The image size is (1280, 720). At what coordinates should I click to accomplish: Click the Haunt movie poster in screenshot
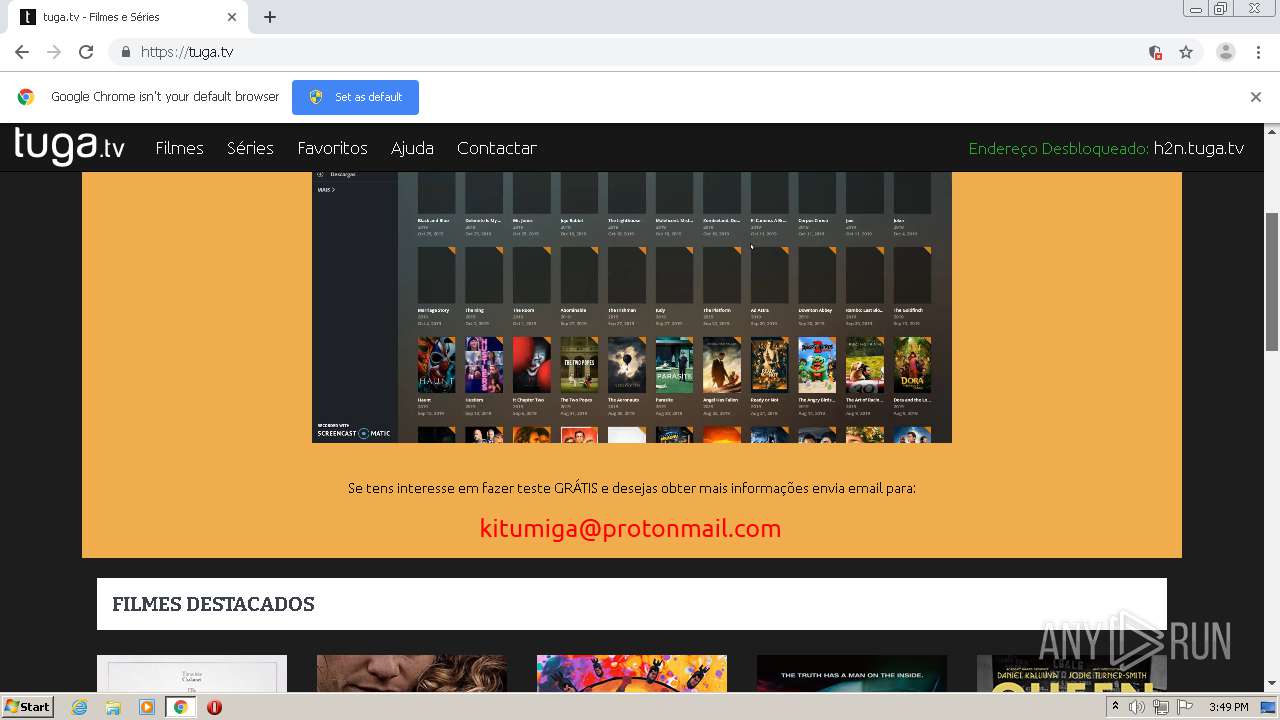click(436, 365)
